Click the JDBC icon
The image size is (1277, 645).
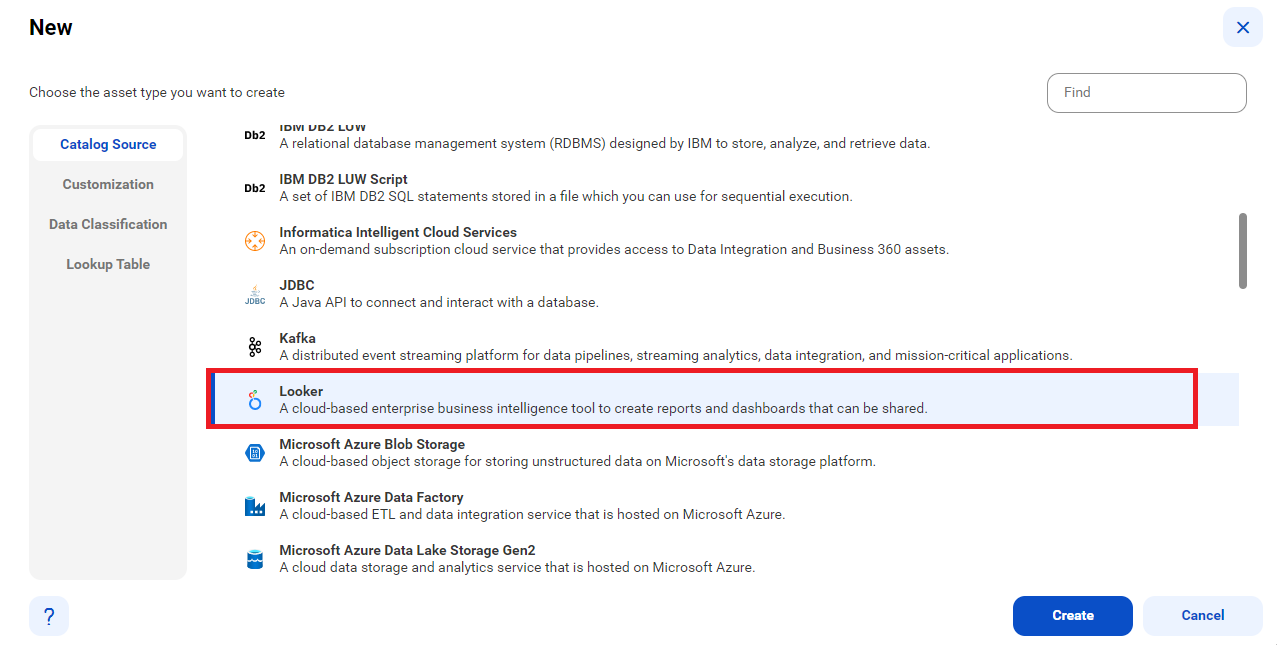pos(255,294)
